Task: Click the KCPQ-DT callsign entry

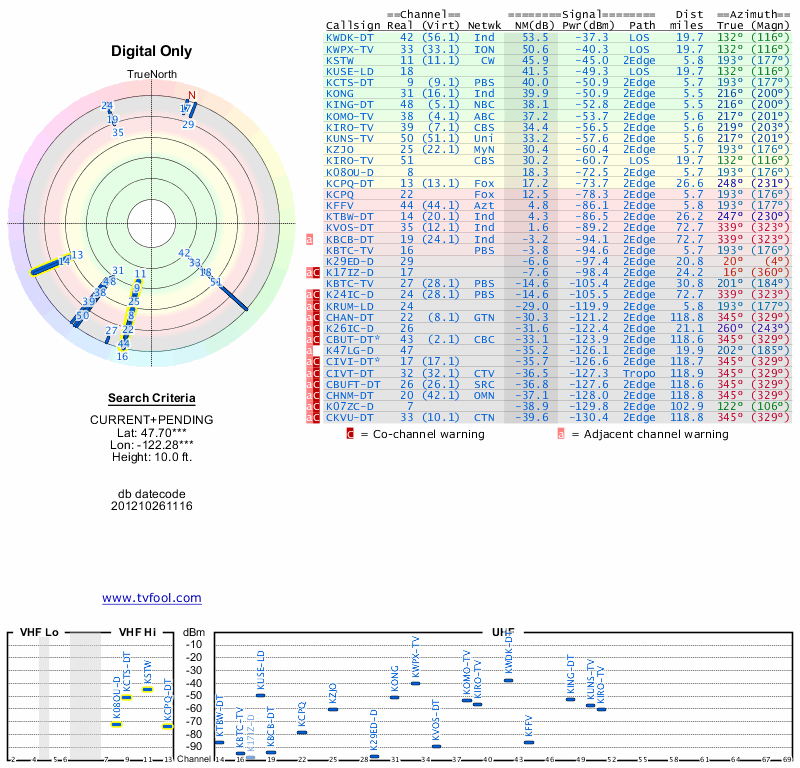Action: [351, 184]
